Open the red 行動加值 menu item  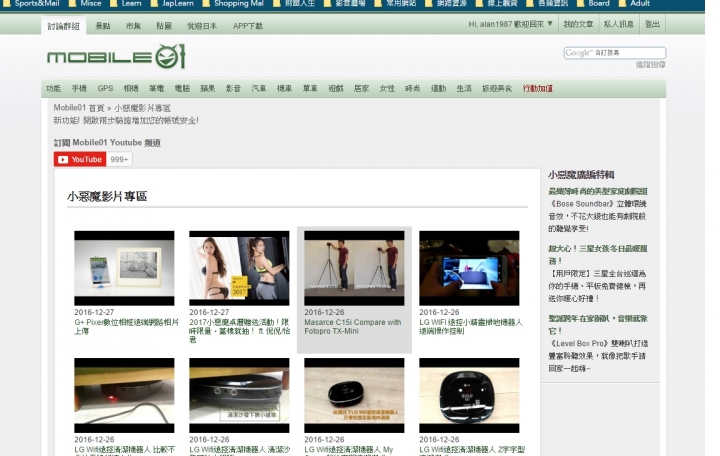click(538, 88)
